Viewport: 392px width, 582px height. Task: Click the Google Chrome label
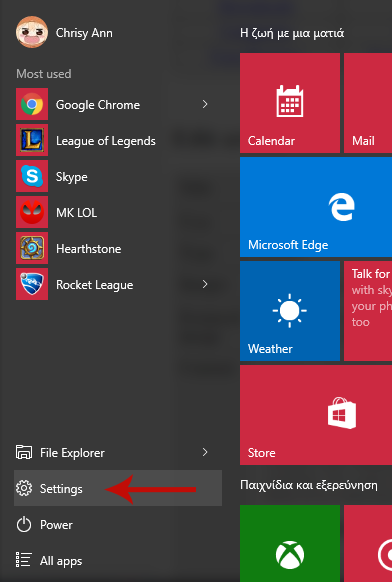[98, 105]
